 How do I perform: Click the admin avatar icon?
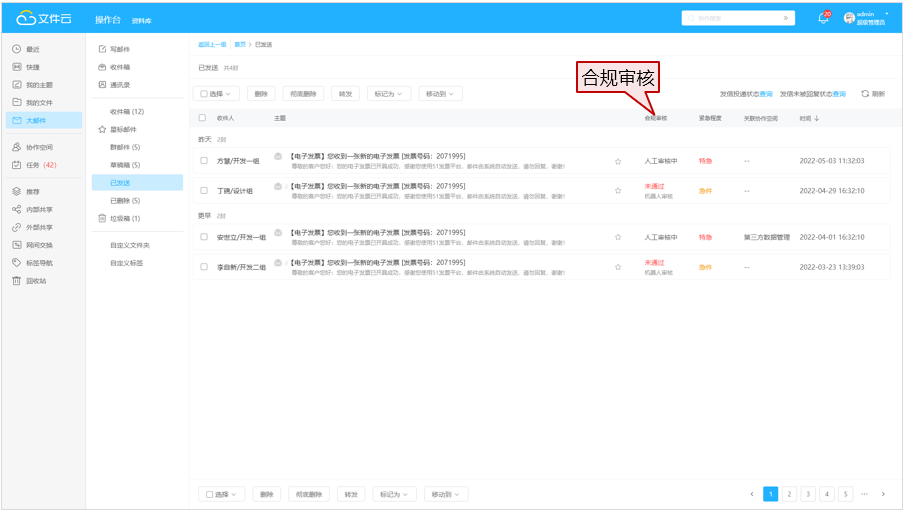pyautogui.click(x=849, y=18)
